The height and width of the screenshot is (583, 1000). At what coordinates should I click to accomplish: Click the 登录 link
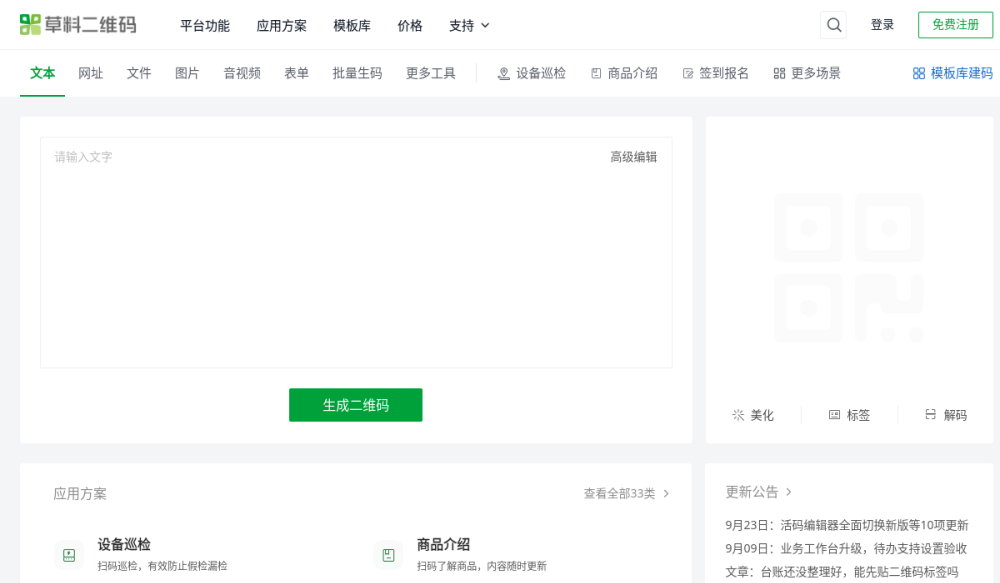(883, 25)
